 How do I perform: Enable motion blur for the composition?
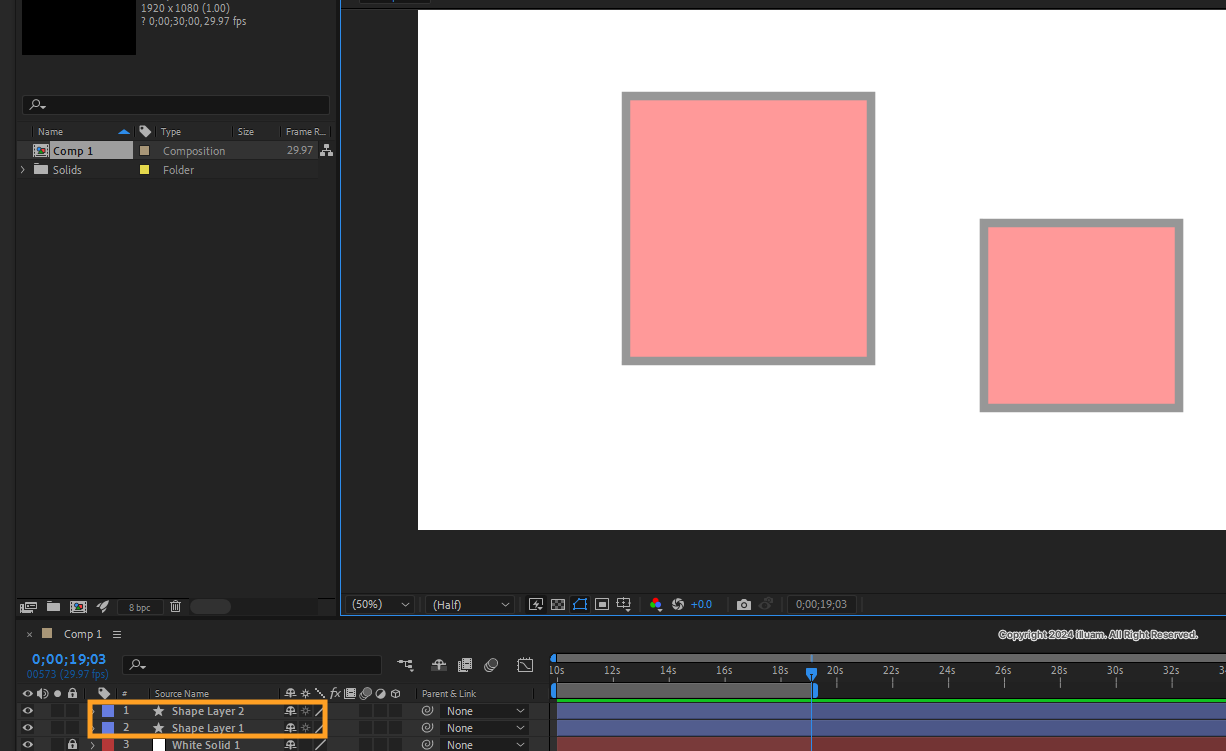pos(491,665)
